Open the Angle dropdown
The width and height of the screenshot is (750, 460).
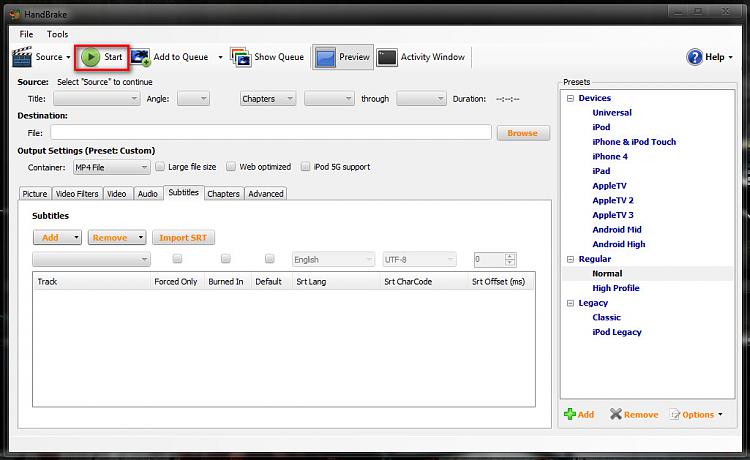point(193,99)
